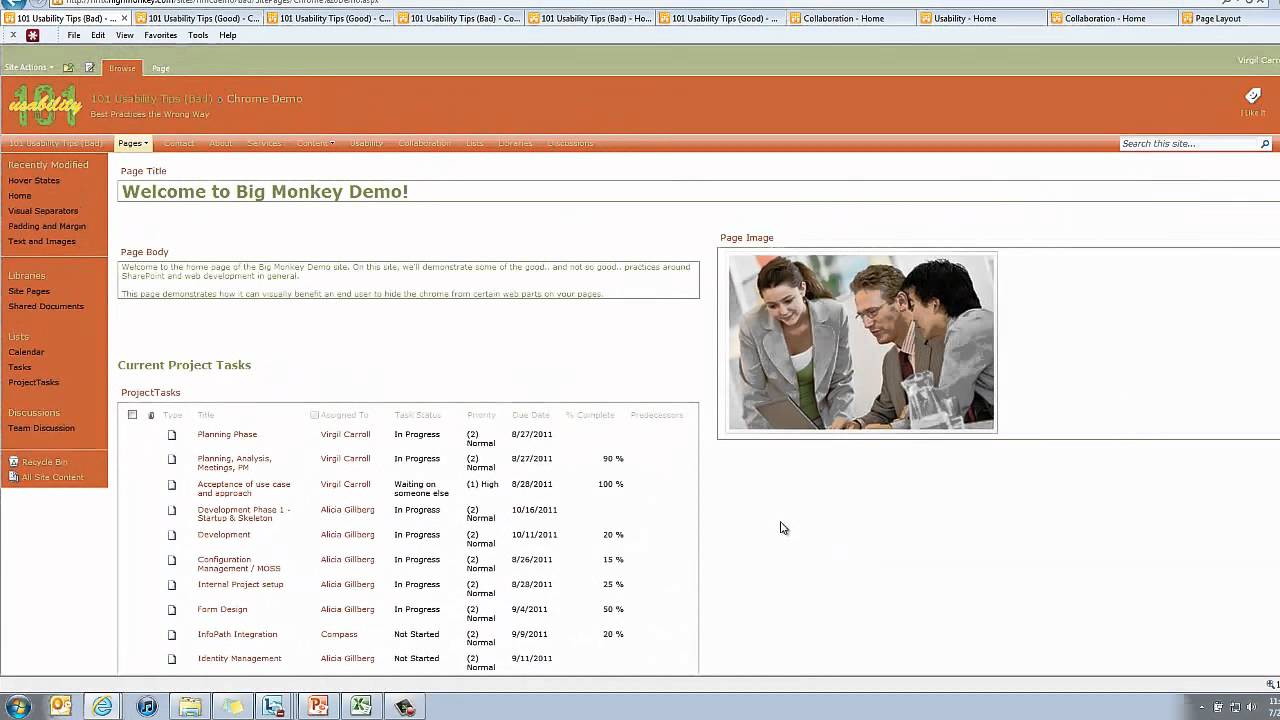Open the Calendar sidebar link

26,352
